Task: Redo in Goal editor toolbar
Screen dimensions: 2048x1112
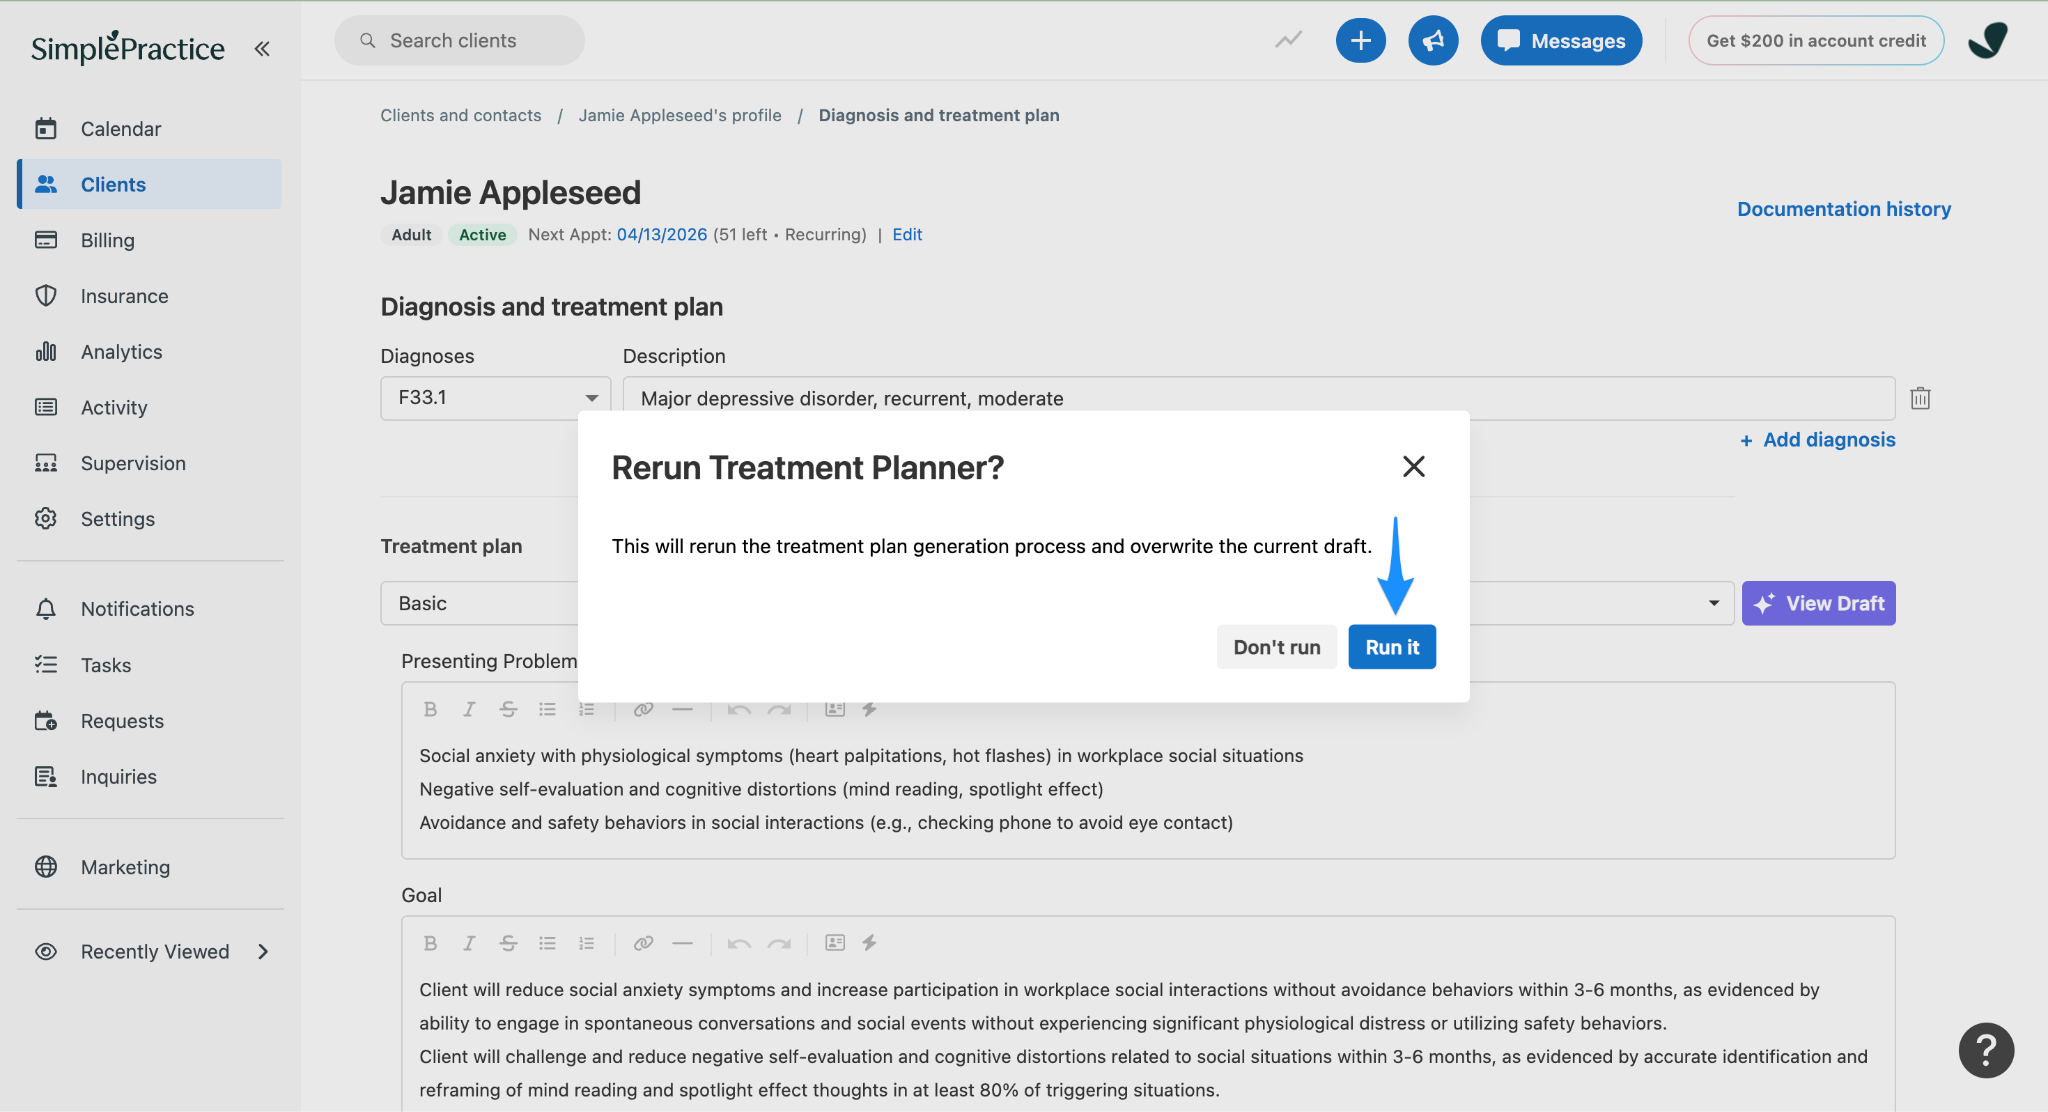Action: 779,943
